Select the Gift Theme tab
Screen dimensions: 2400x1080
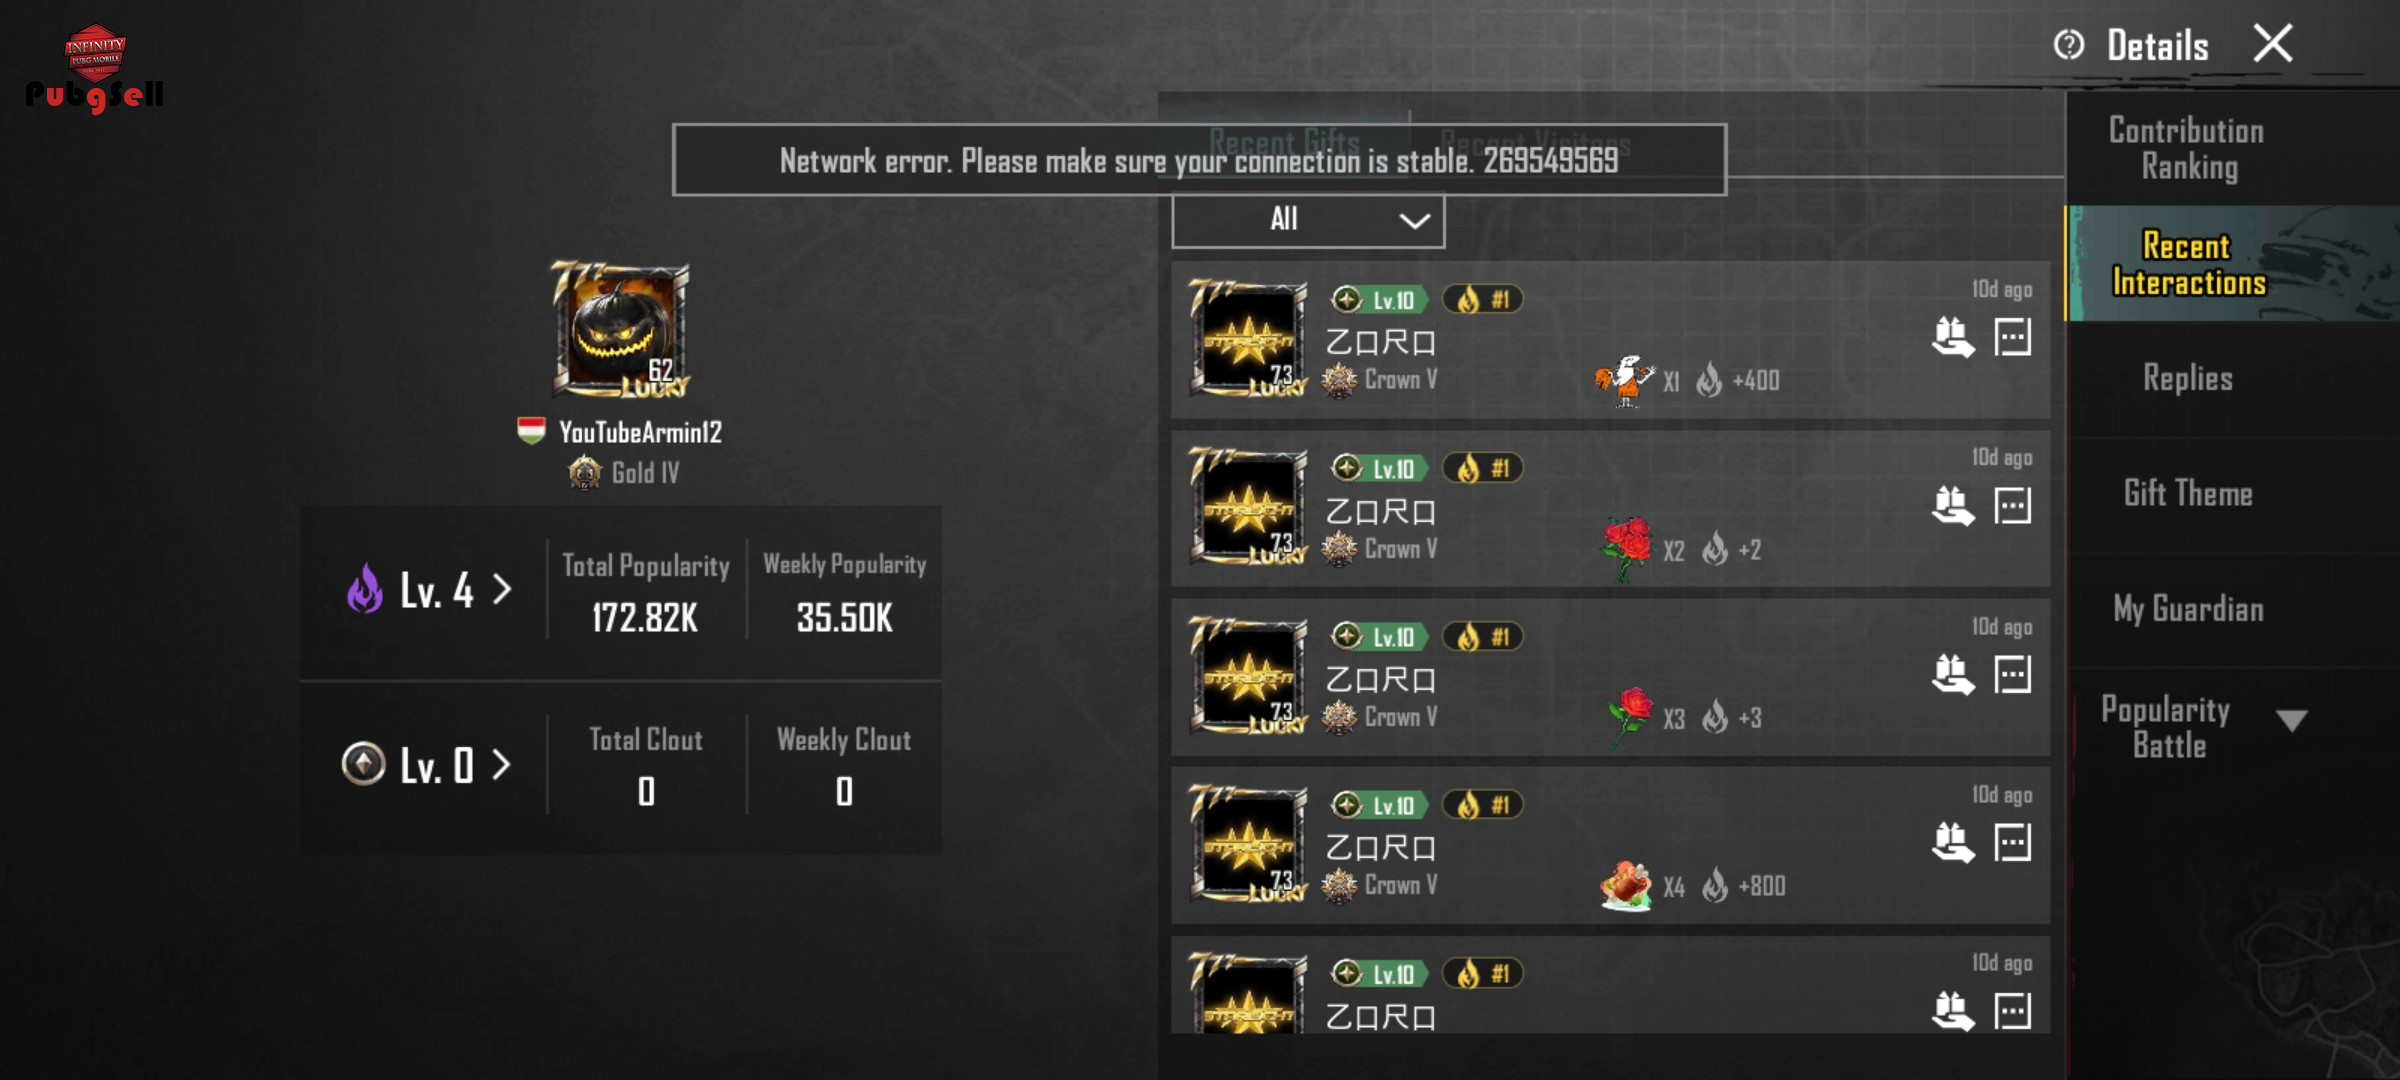coord(2187,493)
